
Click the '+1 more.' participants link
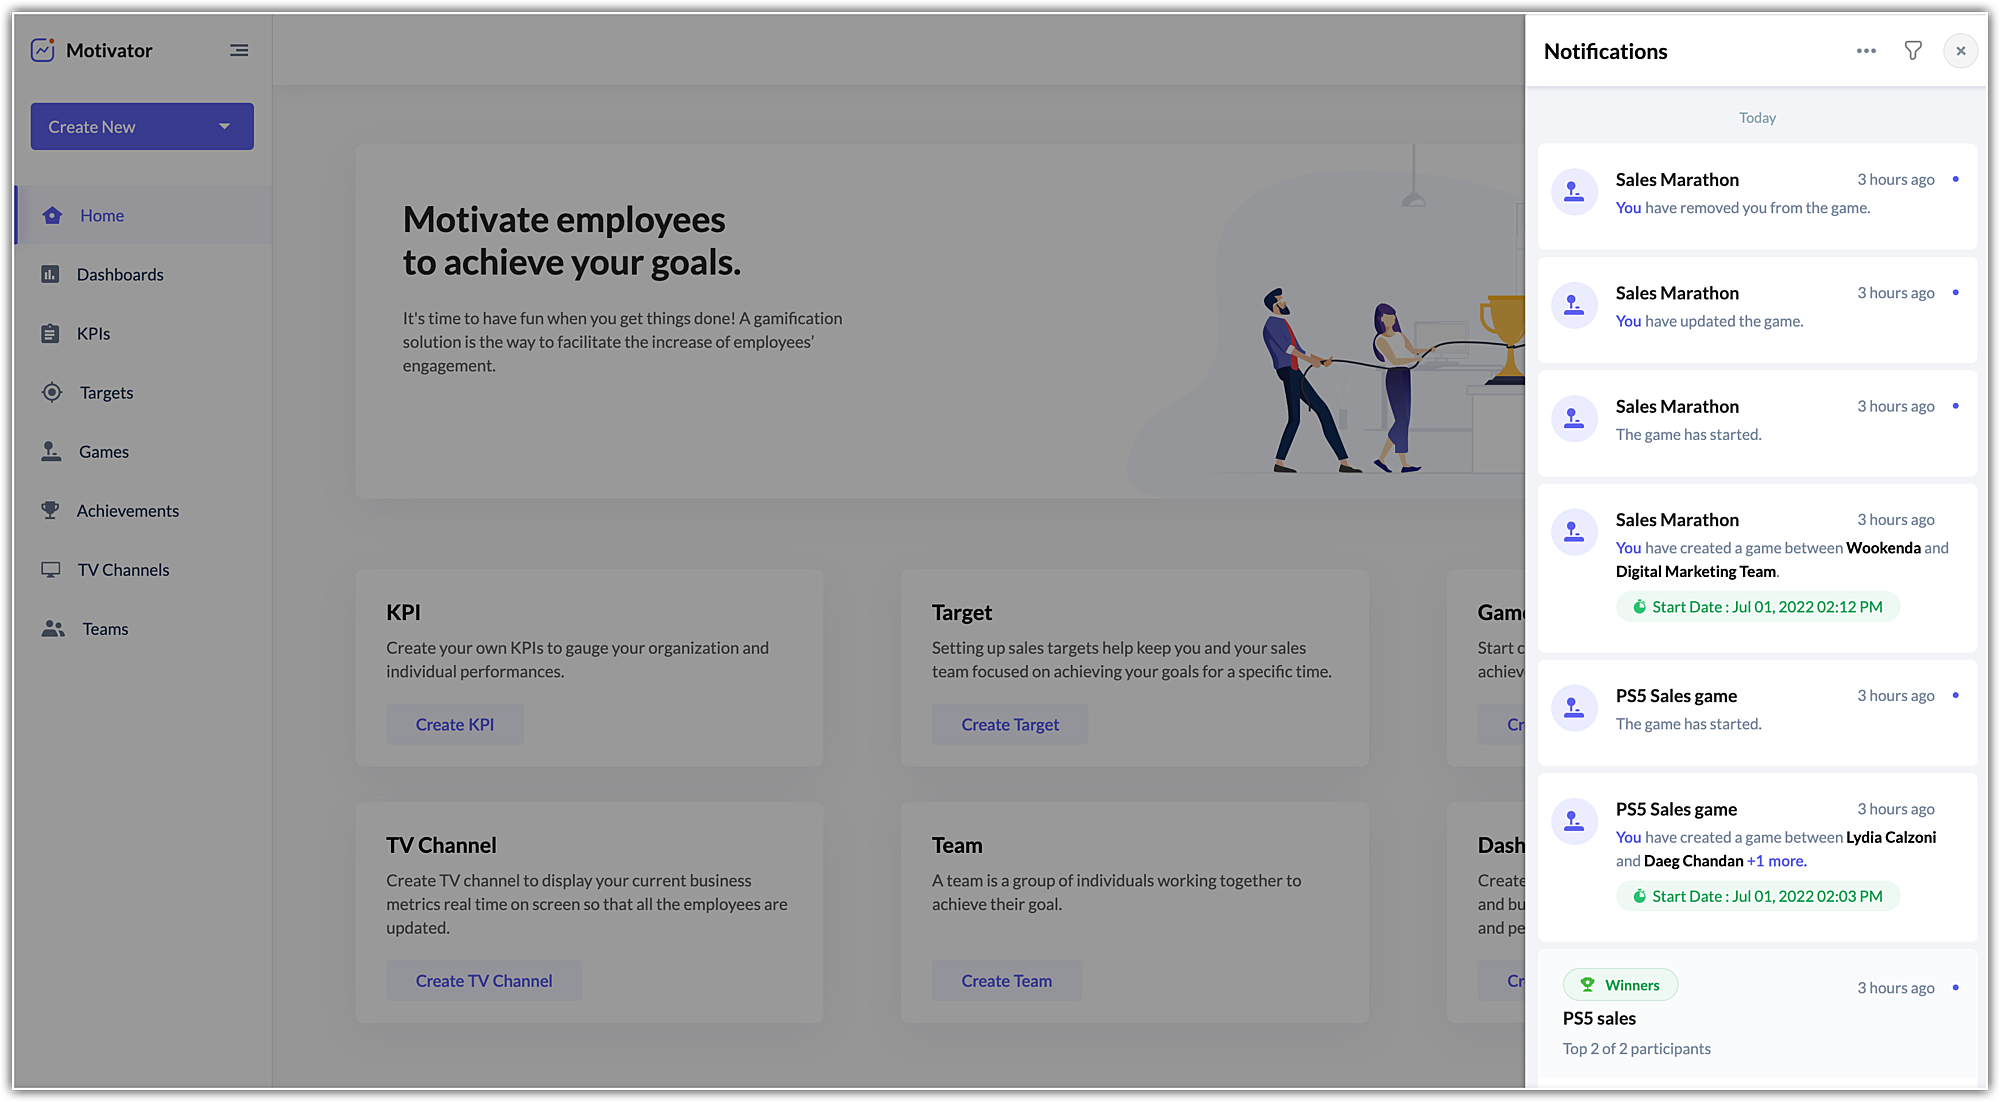point(1776,861)
